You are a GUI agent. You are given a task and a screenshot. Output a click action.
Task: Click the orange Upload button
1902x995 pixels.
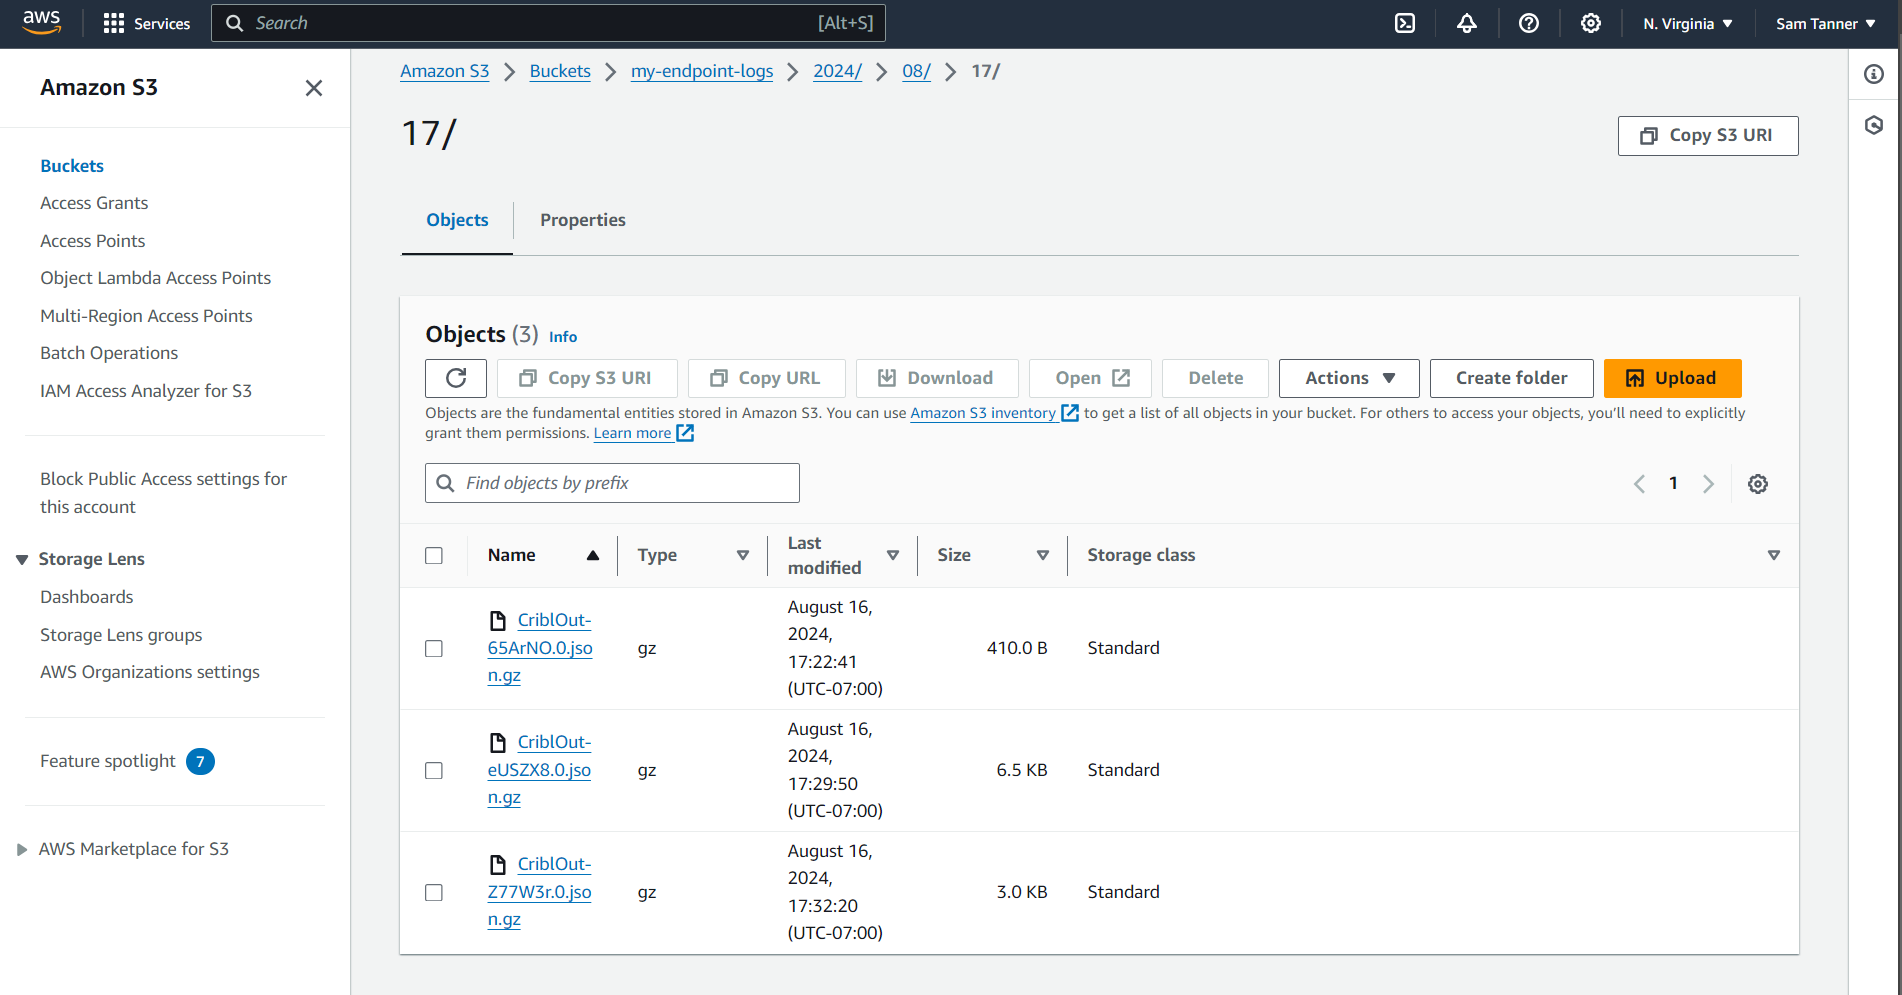1672,378
